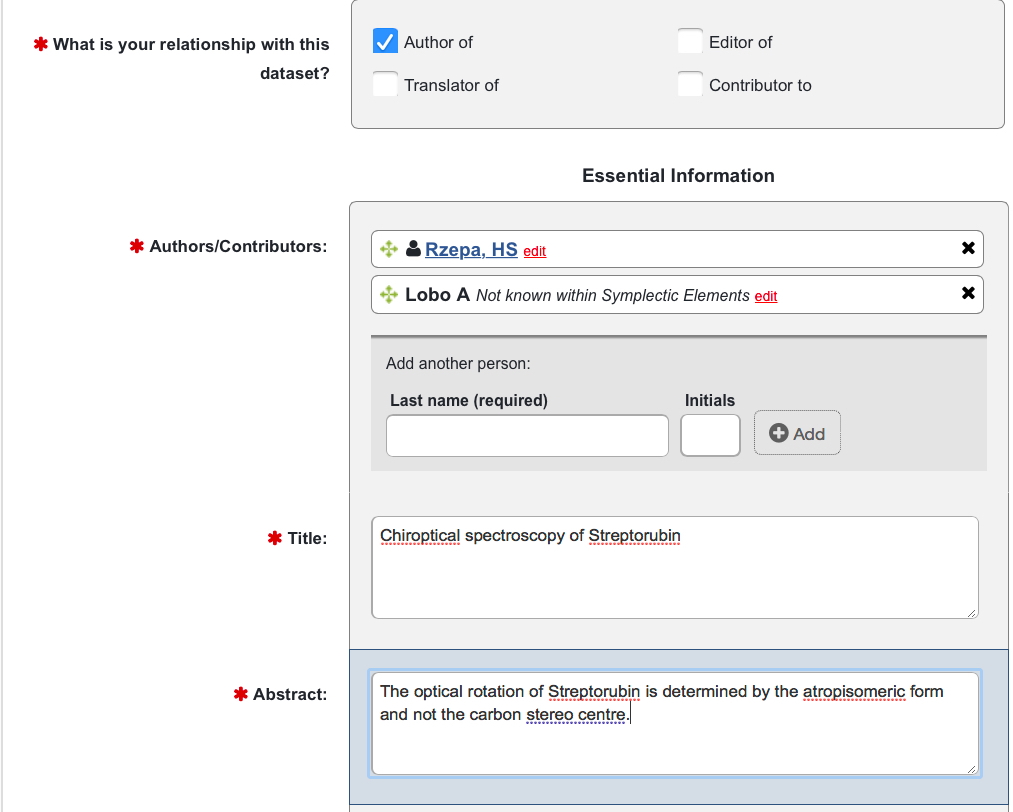
Task: Enable the Translator of checkbox
Action: tap(385, 84)
